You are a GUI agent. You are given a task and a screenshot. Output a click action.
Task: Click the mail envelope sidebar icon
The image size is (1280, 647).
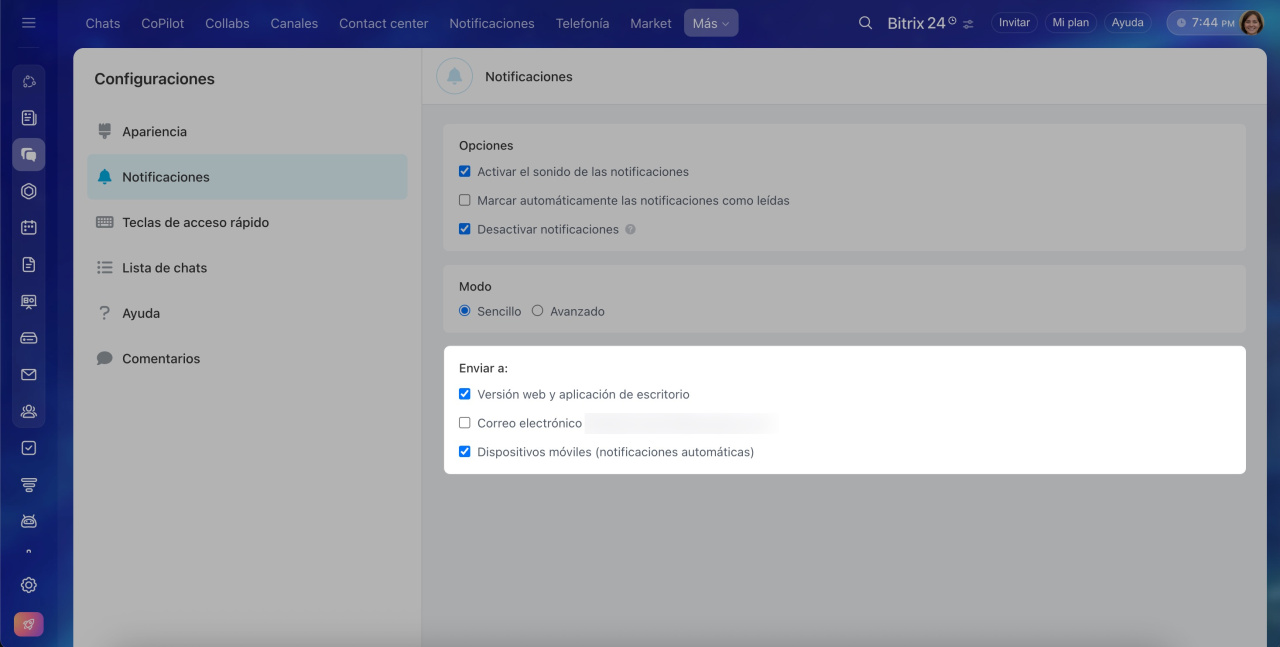click(28, 374)
